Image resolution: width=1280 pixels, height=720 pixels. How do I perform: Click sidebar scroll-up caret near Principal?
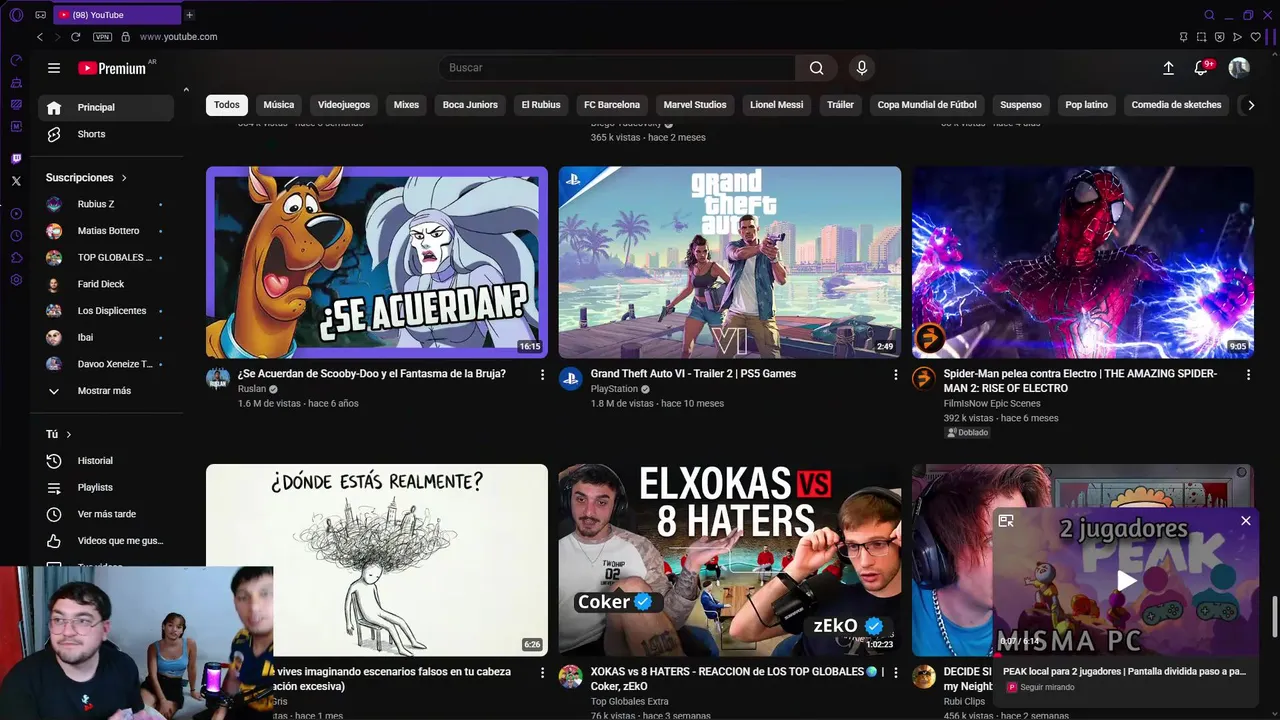185,90
